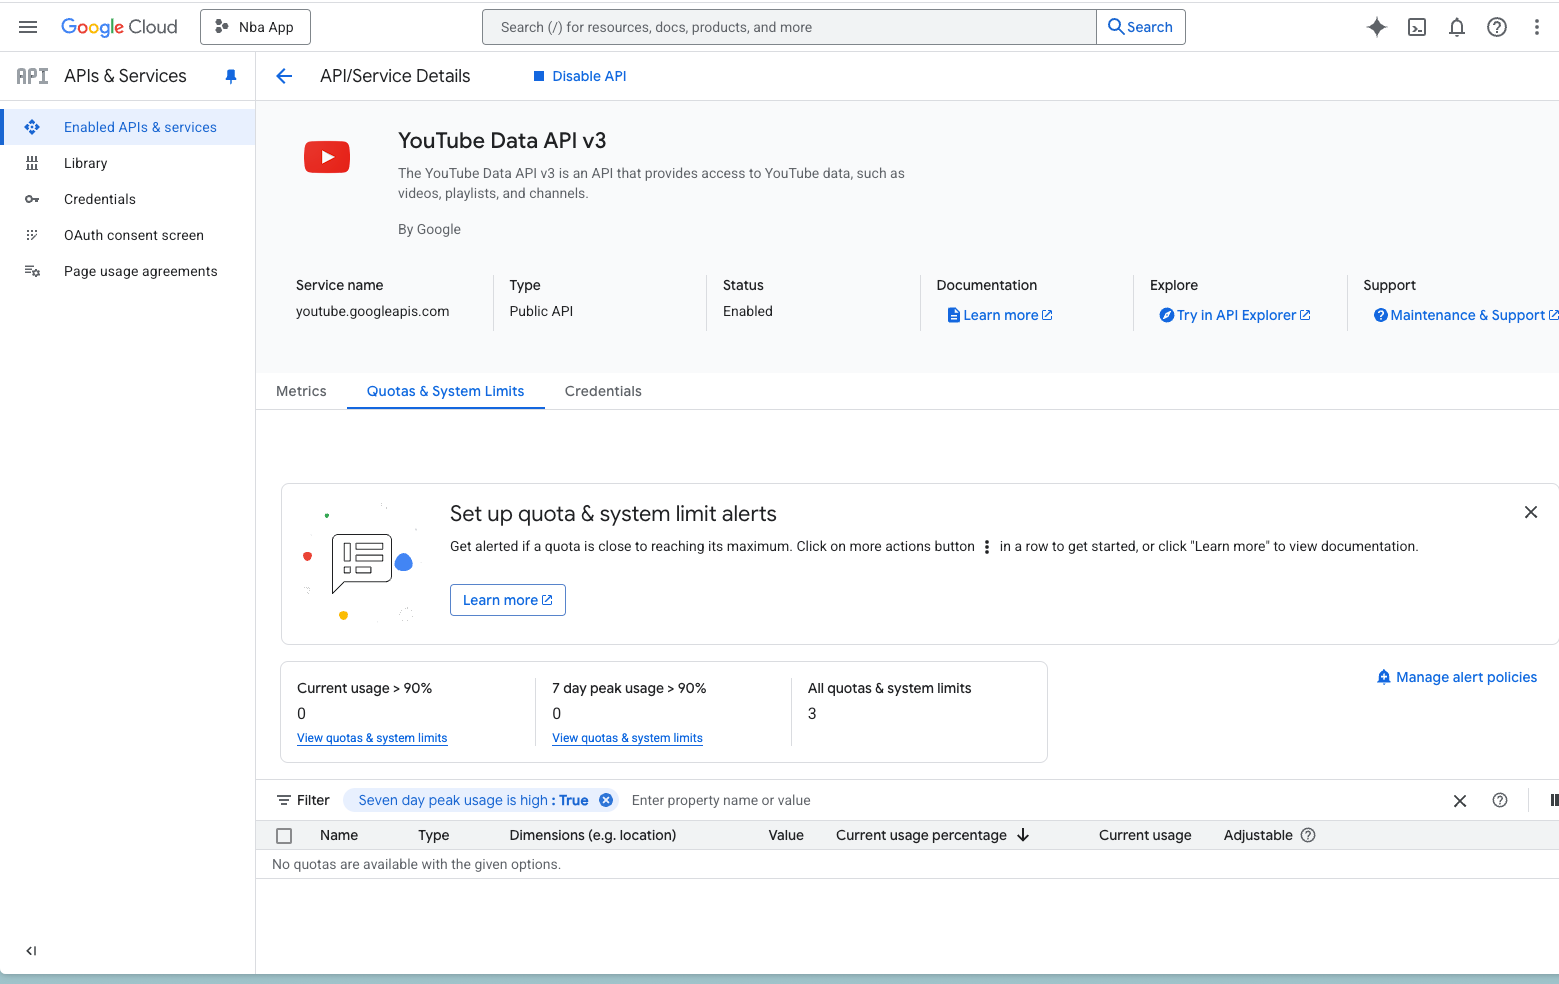Switch to the Metrics tab
Screen dimensions: 1559x984
(x=301, y=391)
